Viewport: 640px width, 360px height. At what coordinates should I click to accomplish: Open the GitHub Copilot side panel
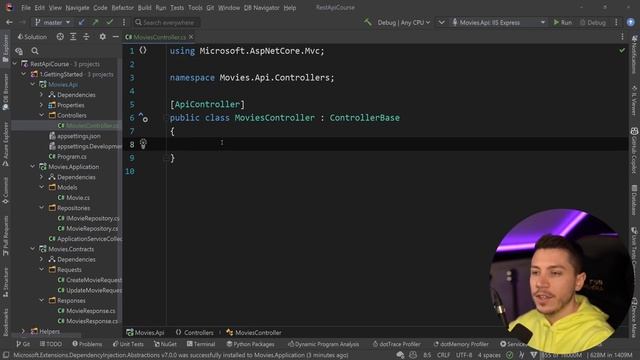[634, 150]
